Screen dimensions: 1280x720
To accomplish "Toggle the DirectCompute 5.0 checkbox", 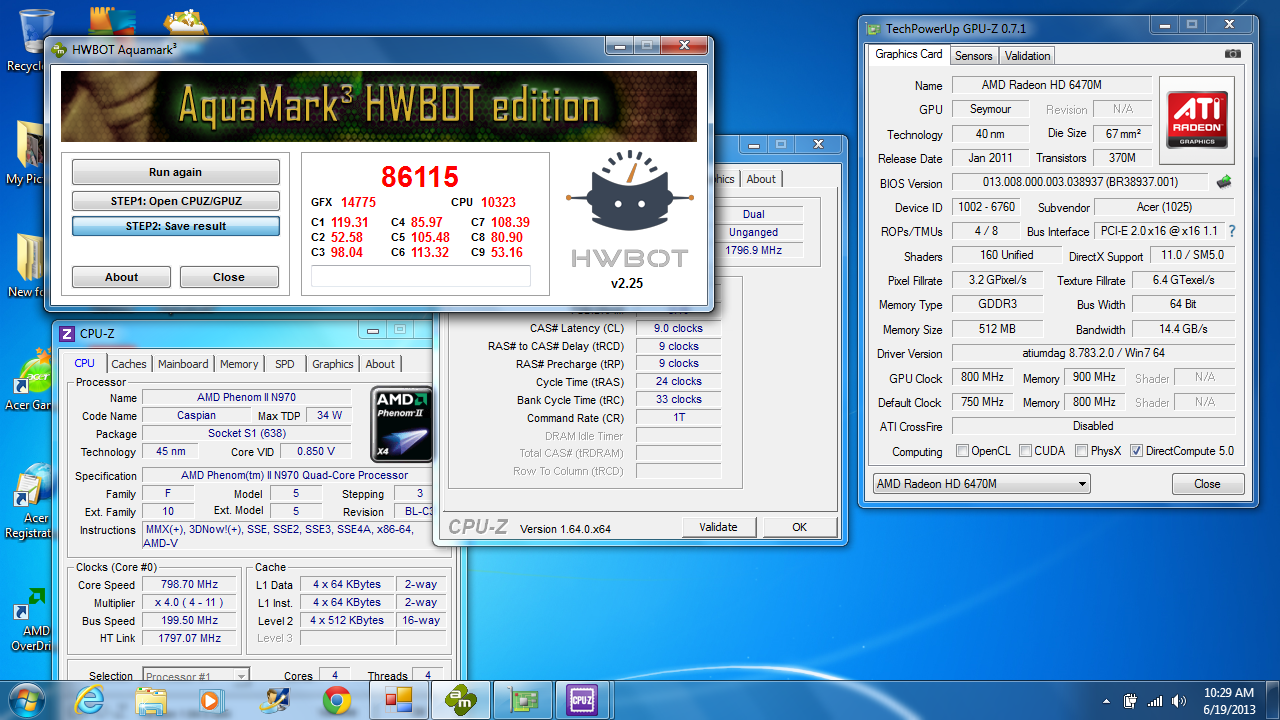I will pos(1135,451).
